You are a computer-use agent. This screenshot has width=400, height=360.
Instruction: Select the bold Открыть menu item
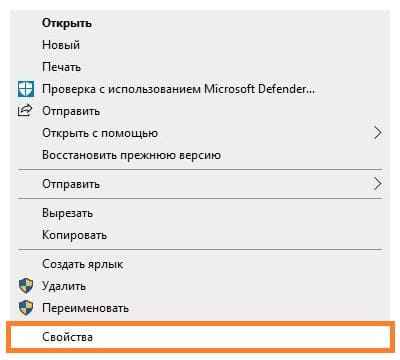pos(67,23)
